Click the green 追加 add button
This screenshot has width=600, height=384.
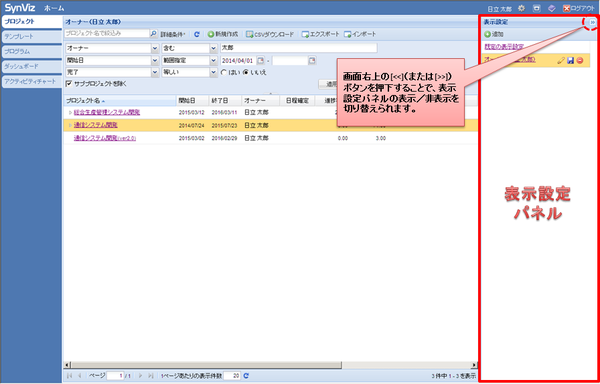[494, 34]
